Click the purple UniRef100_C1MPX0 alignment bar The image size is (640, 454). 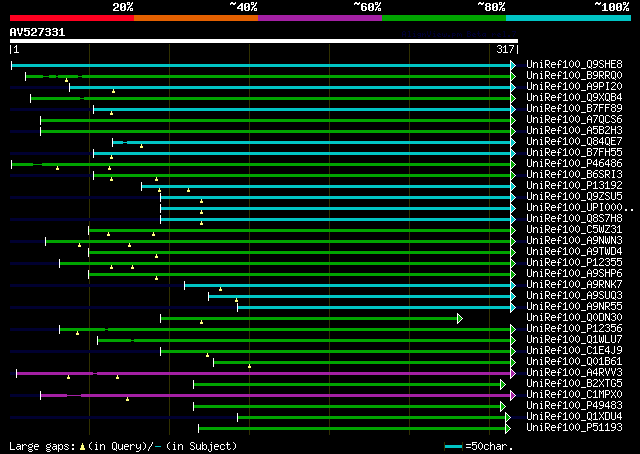(x=276, y=396)
